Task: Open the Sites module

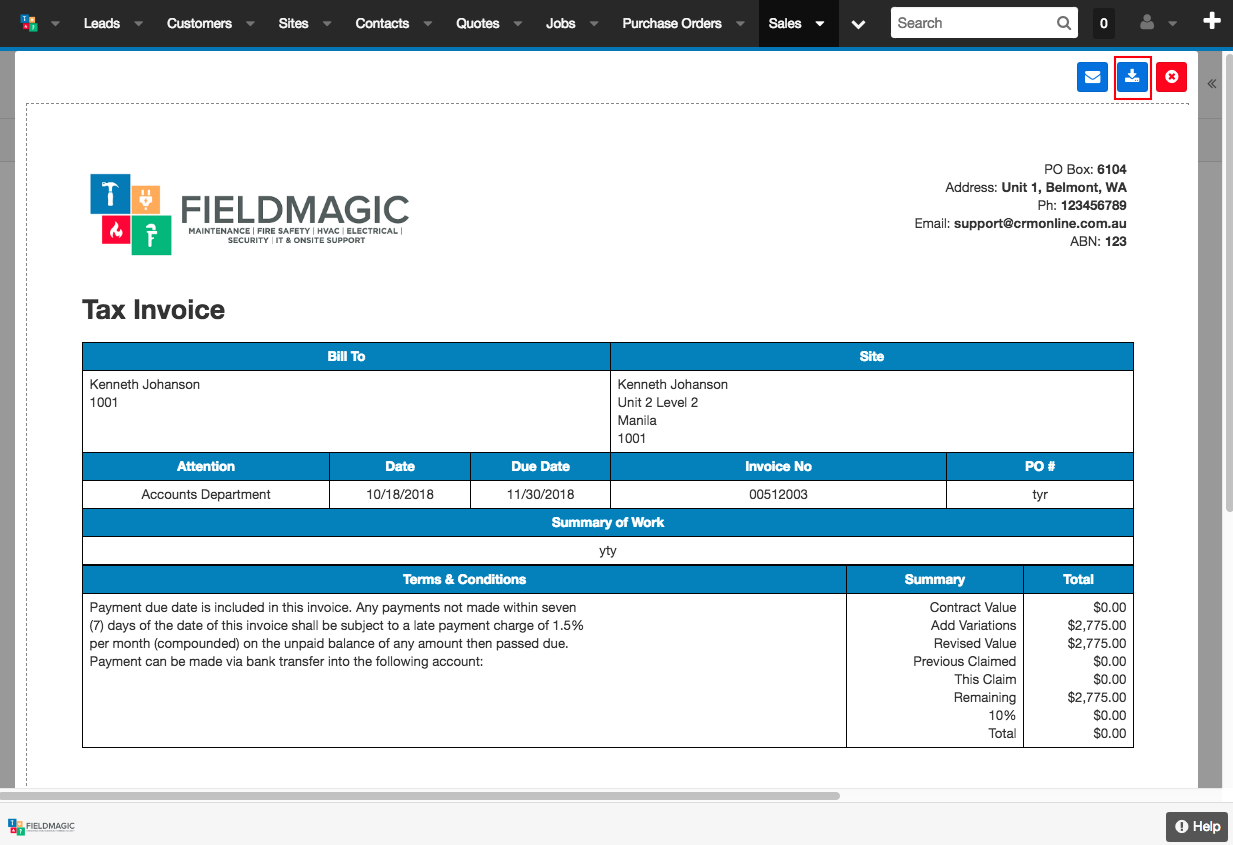Action: click(293, 23)
